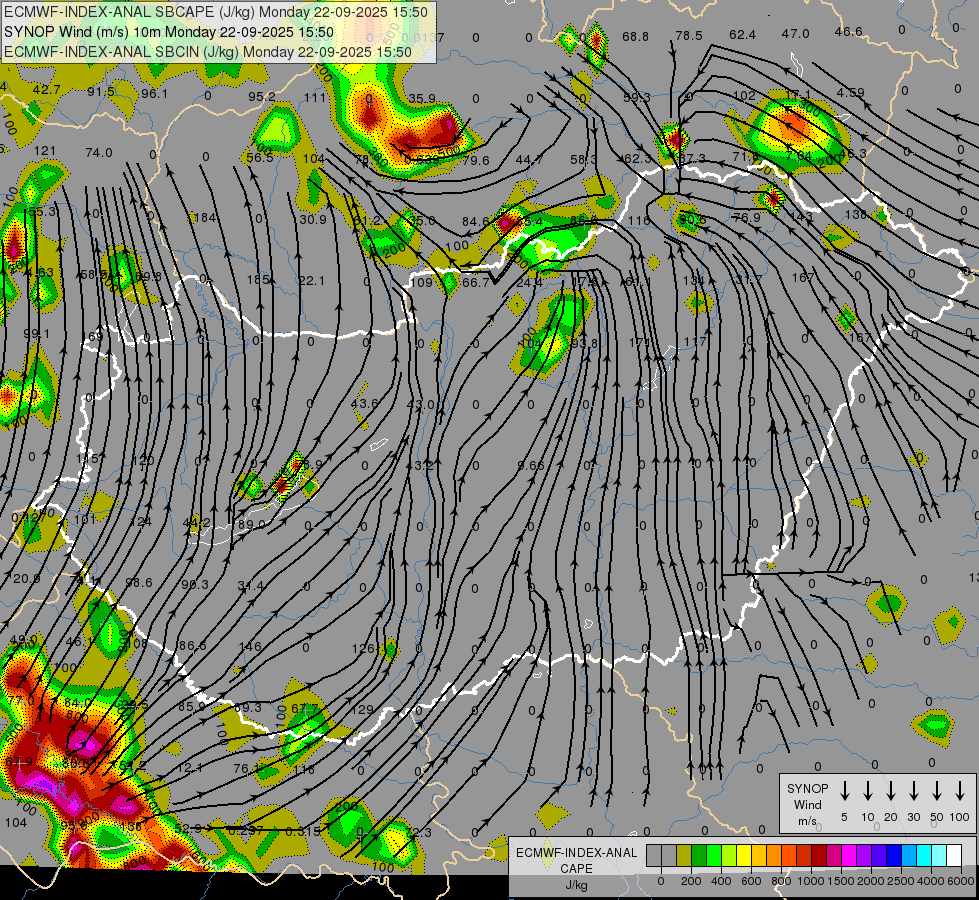Viewport: 979px width, 900px height.
Task: Select the dark green CAPE swatch
Action: [x=699, y=855]
